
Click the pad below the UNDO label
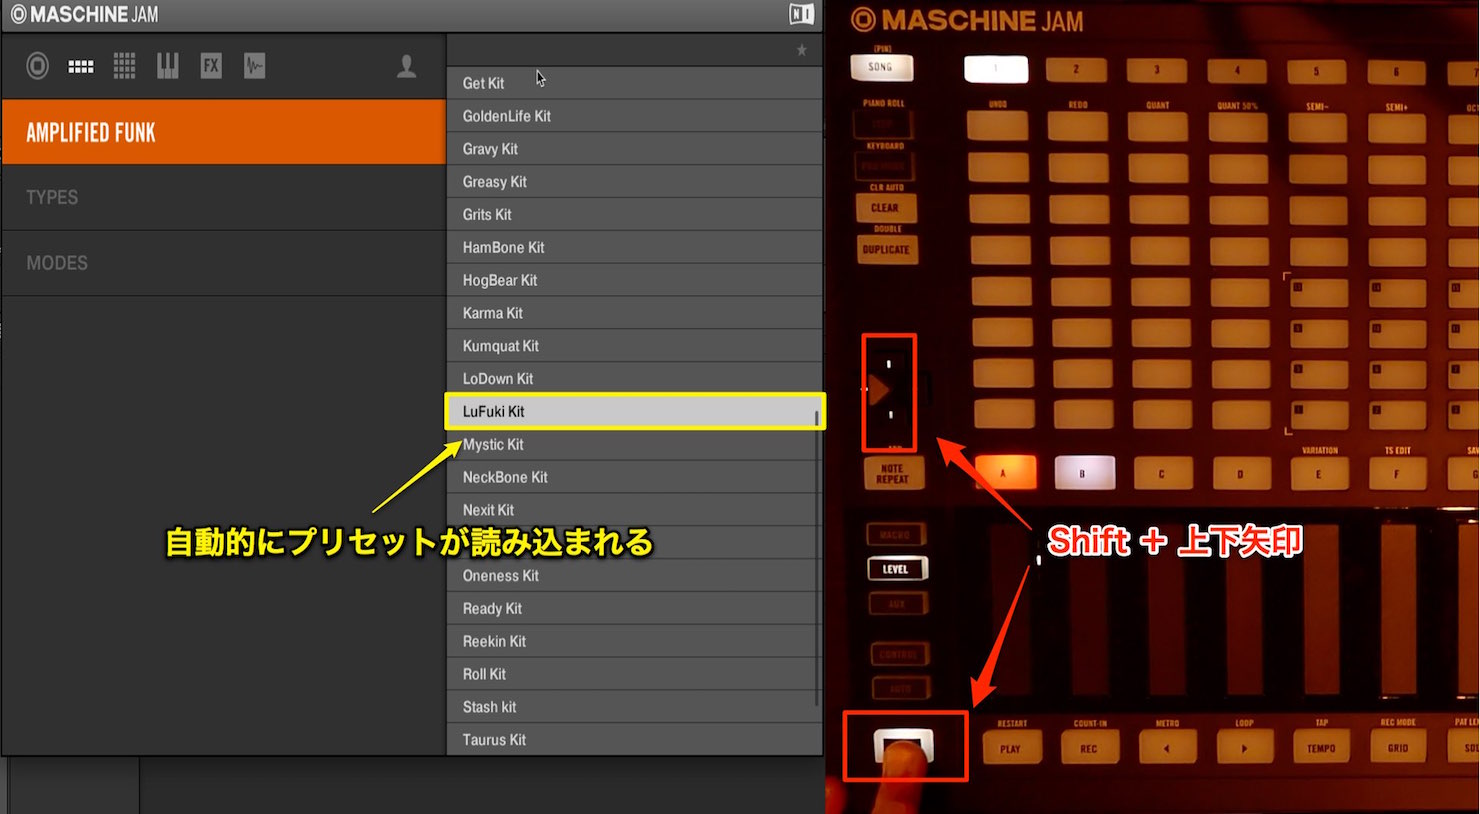coord(998,126)
